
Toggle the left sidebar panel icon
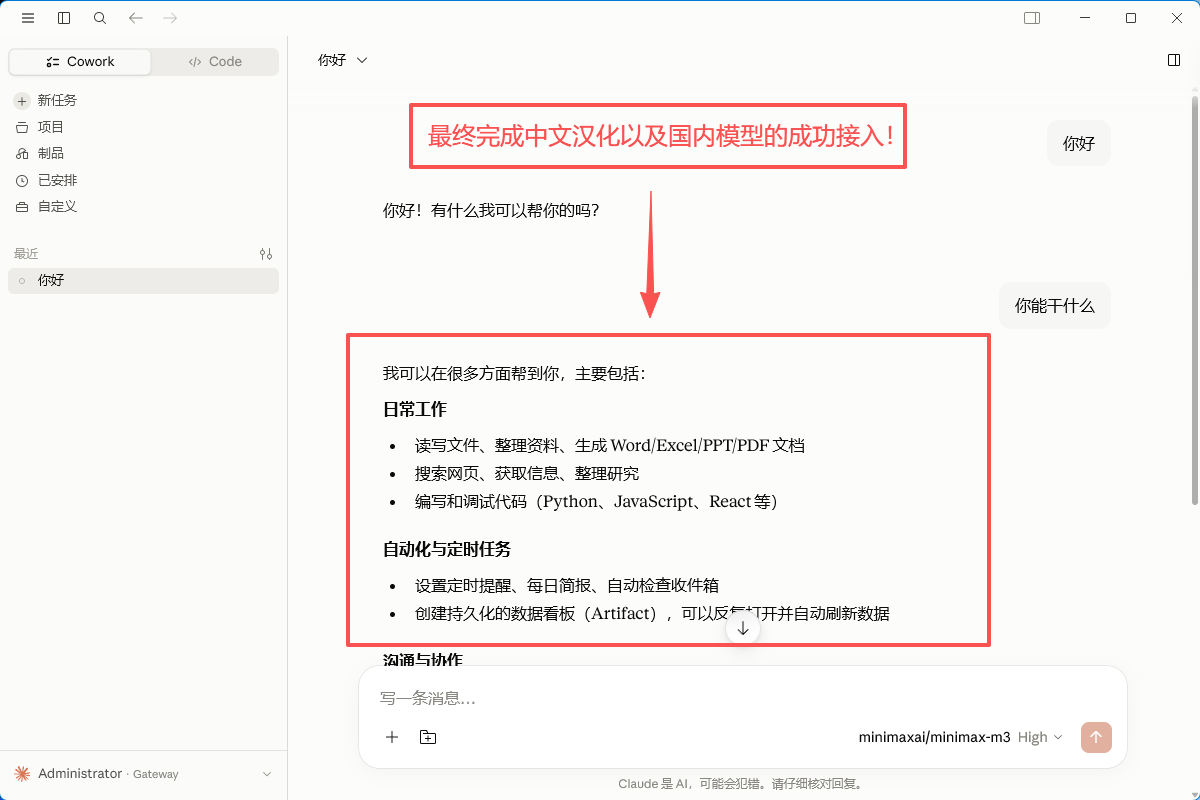(x=64, y=18)
